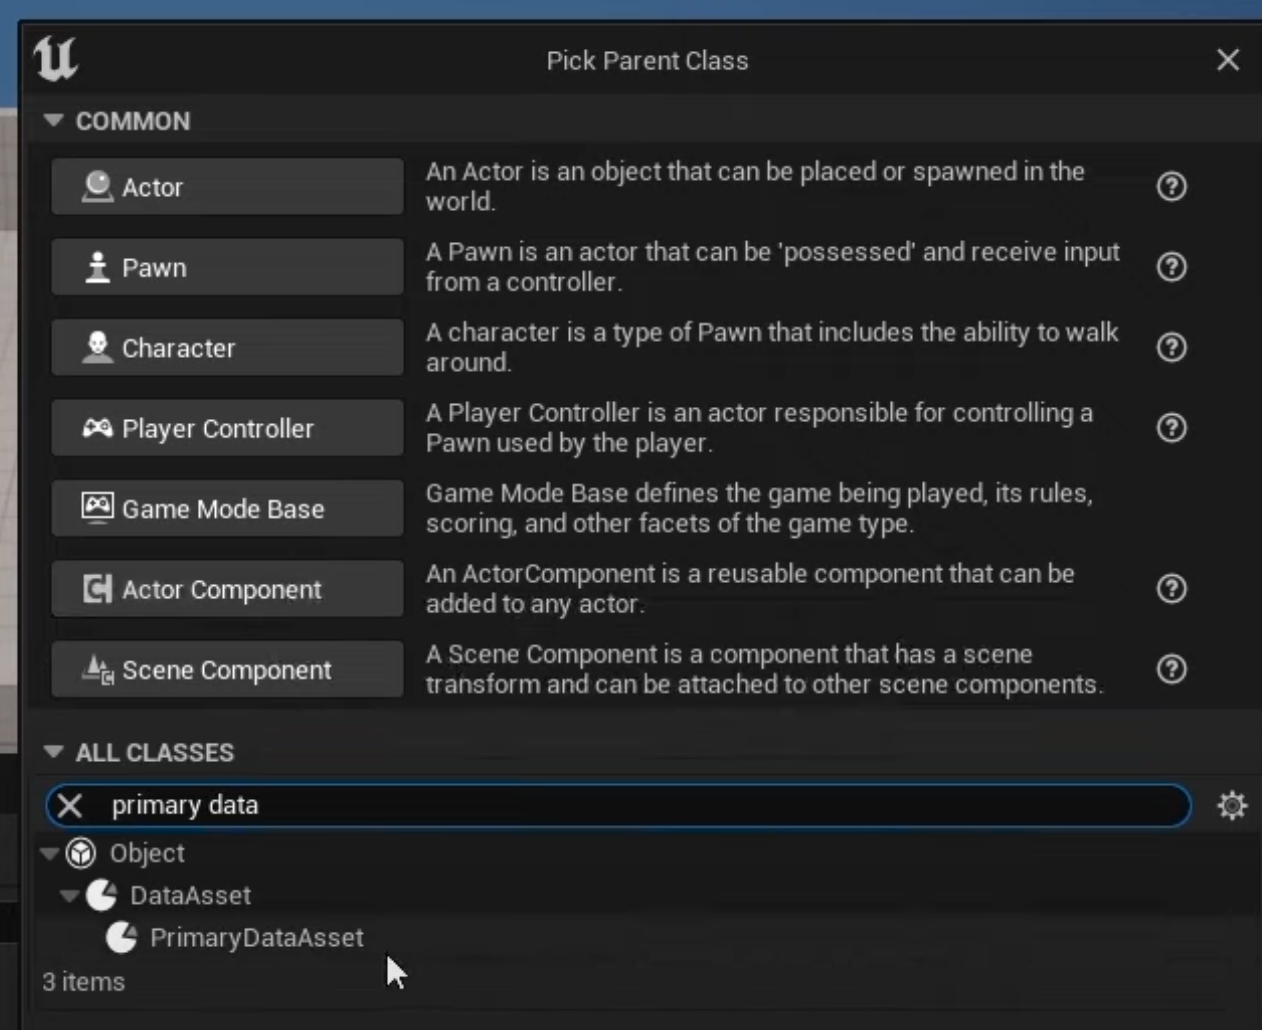Collapse the Common section

54,121
